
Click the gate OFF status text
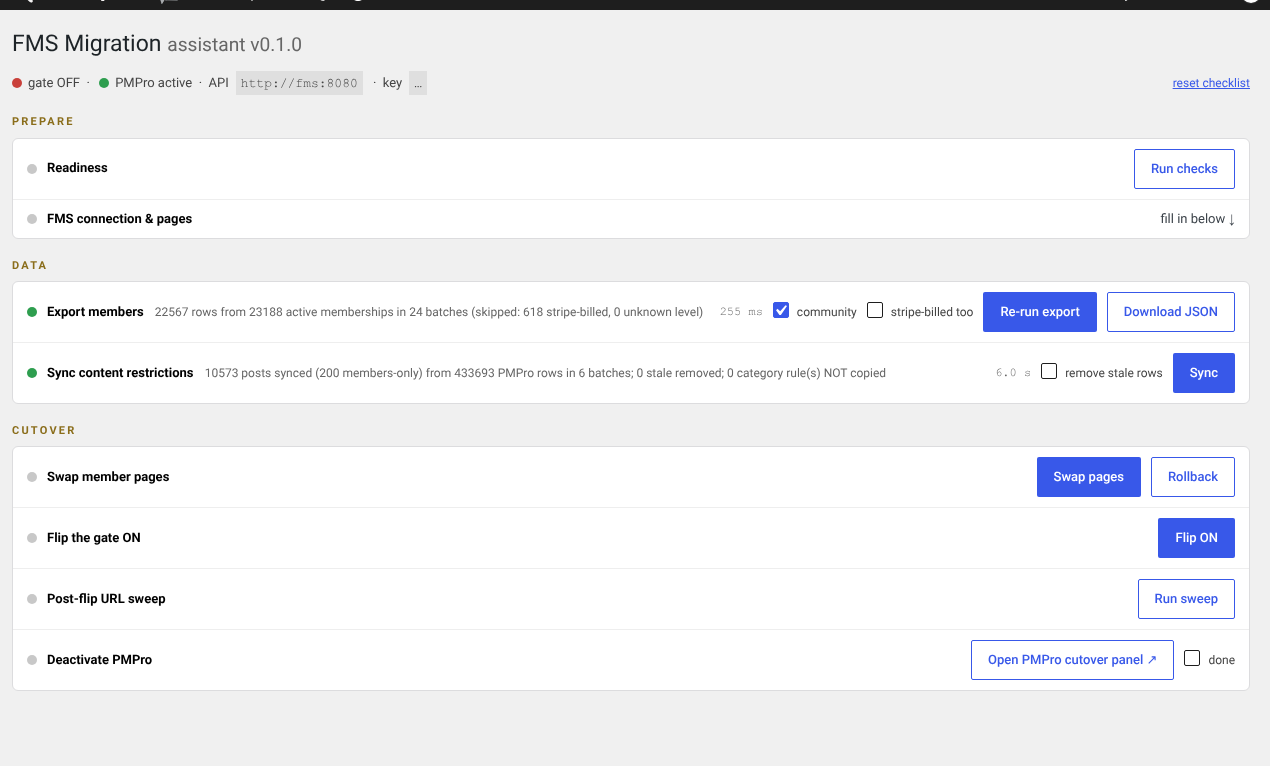tap(54, 83)
